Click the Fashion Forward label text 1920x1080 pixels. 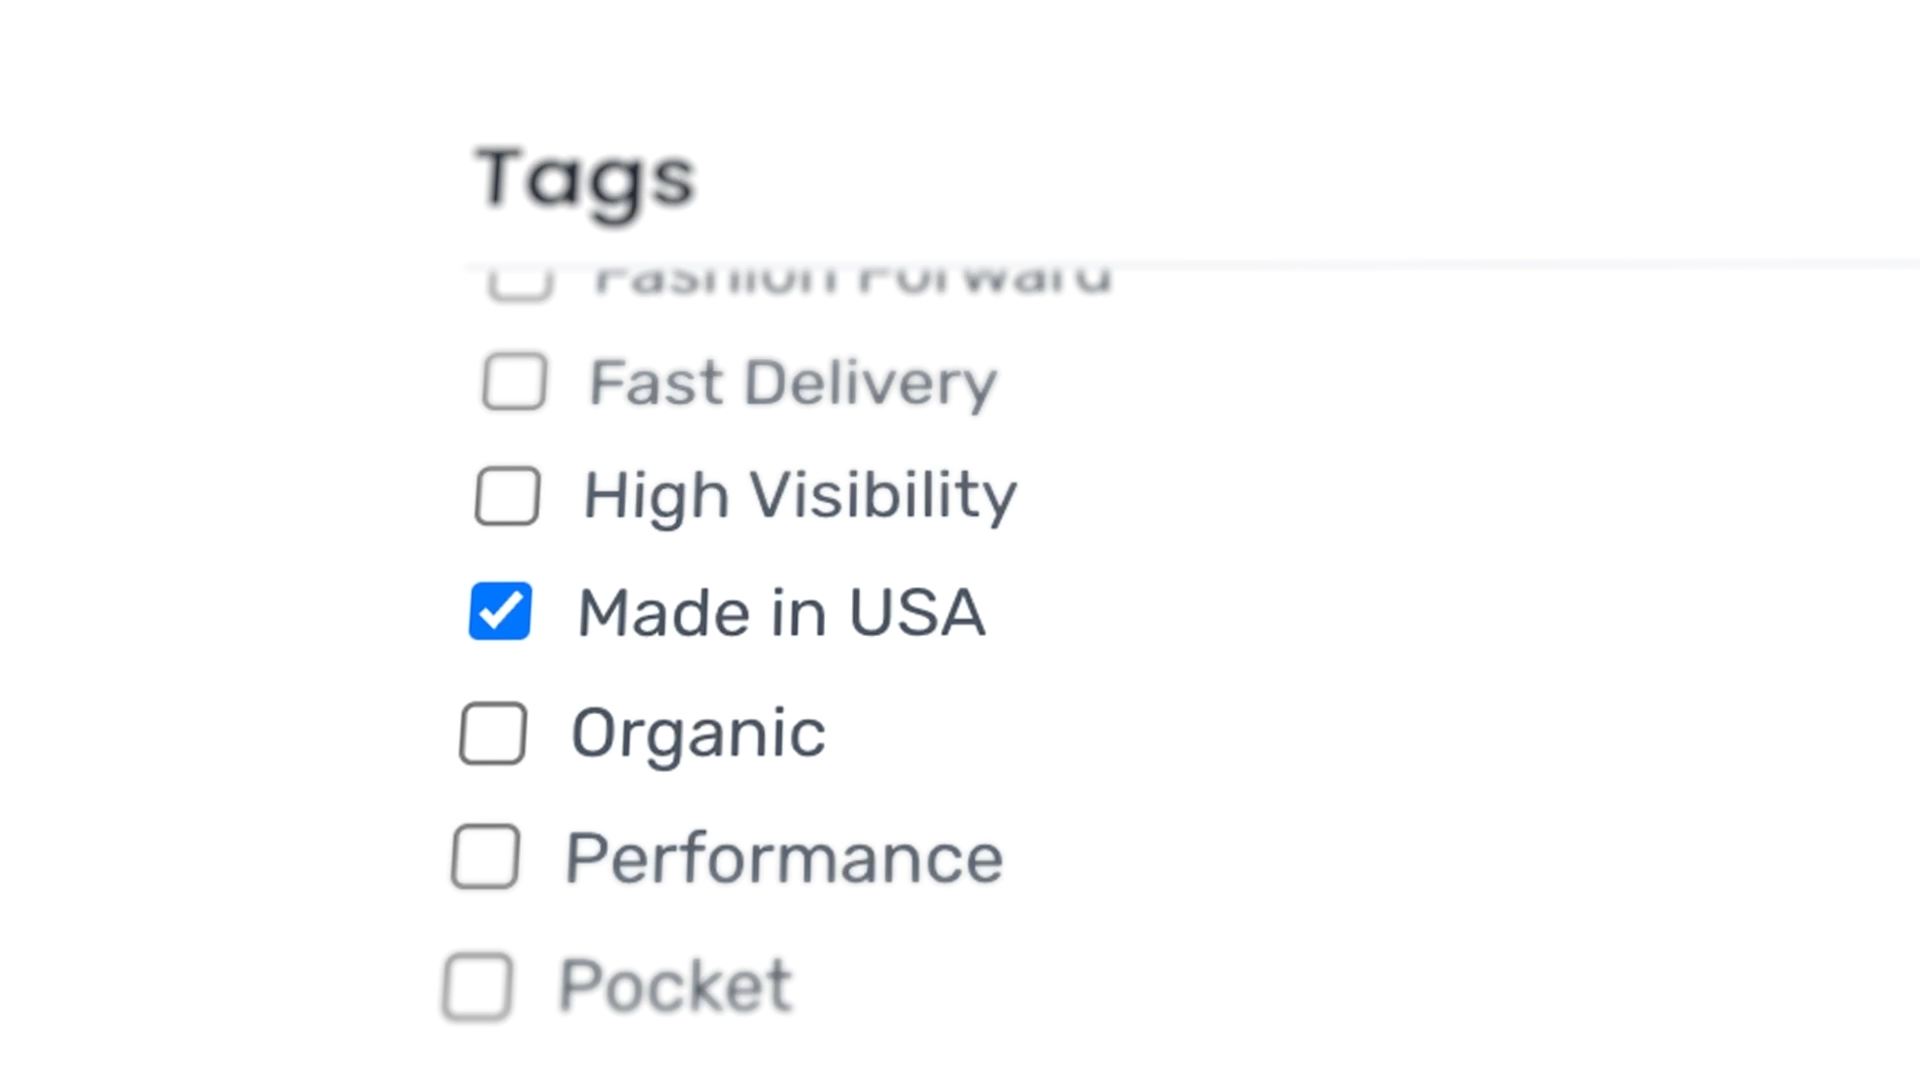[852, 280]
